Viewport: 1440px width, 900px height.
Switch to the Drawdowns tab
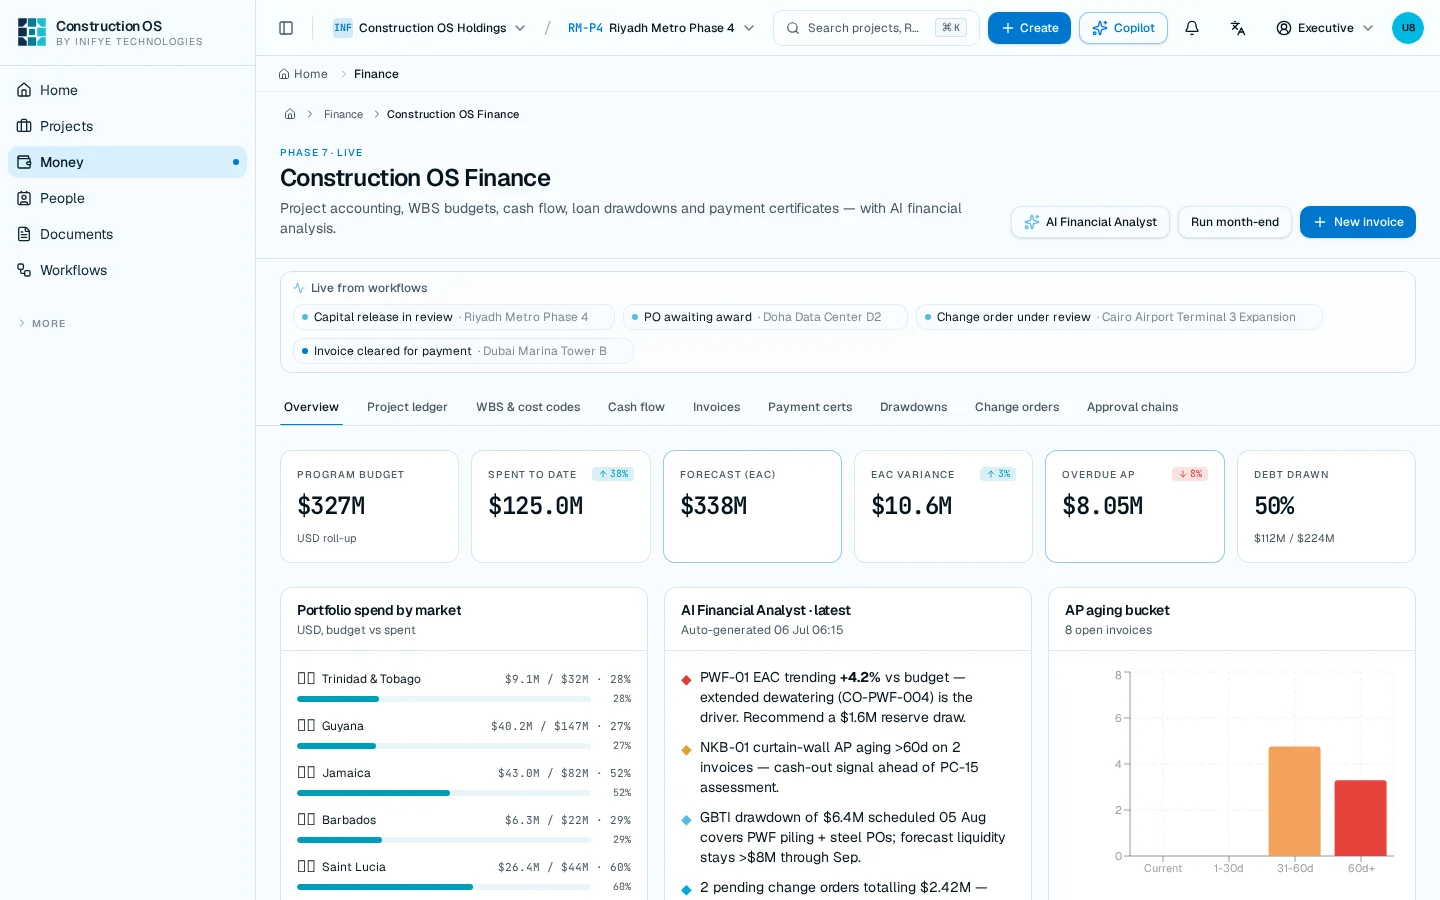tap(913, 407)
